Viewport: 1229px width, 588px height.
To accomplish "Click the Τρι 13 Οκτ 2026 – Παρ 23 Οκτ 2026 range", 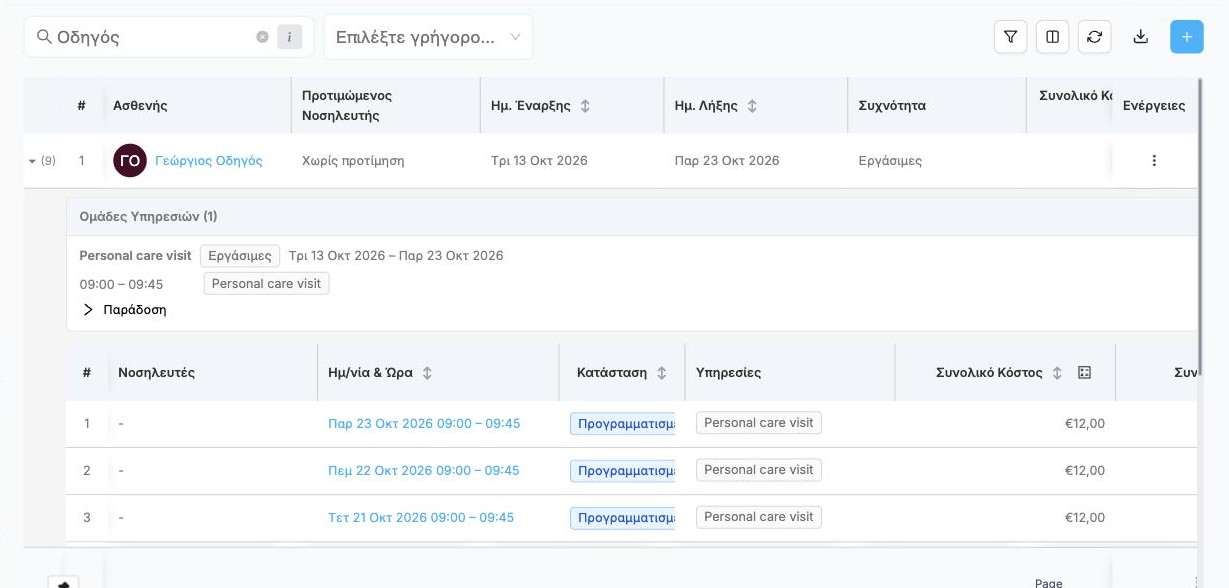I will pyautogui.click(x=396, y=256).
